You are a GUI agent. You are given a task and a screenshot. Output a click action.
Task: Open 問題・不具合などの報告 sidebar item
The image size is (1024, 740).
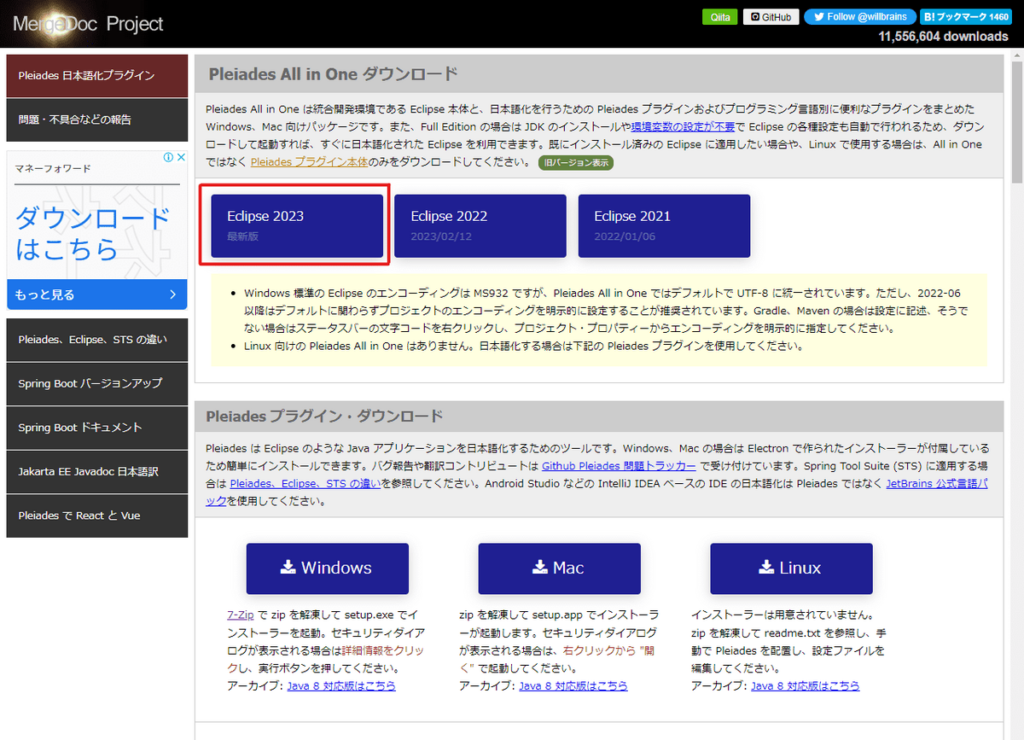click(x=97, y=120)
